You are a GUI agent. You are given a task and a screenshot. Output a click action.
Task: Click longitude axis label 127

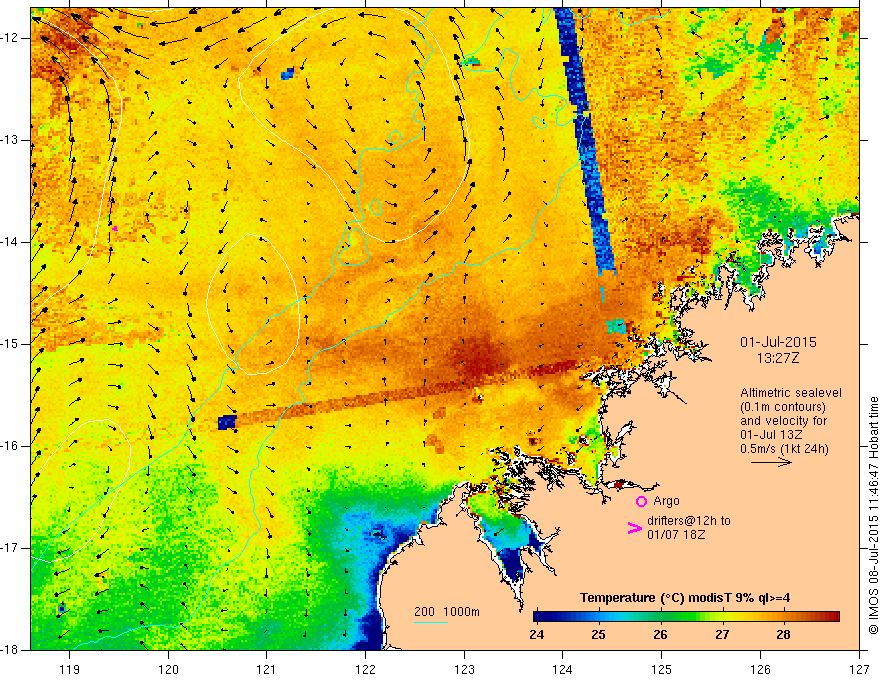859,669
